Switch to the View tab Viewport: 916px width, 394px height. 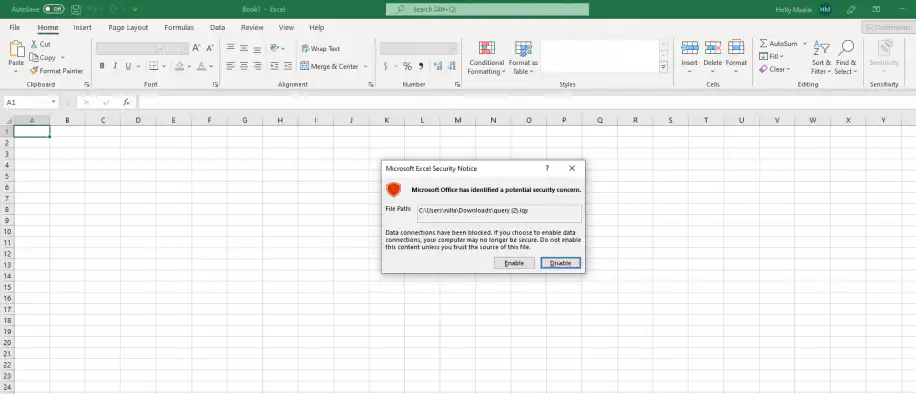click(x=286, y=27)
